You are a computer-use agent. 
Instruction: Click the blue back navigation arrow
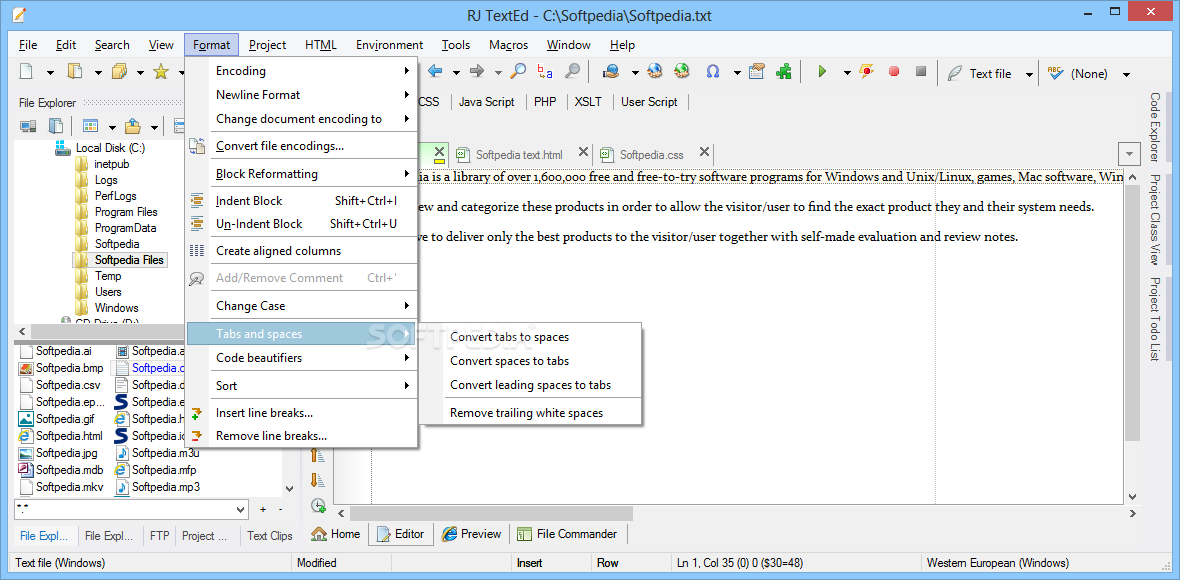click(435, 71)
